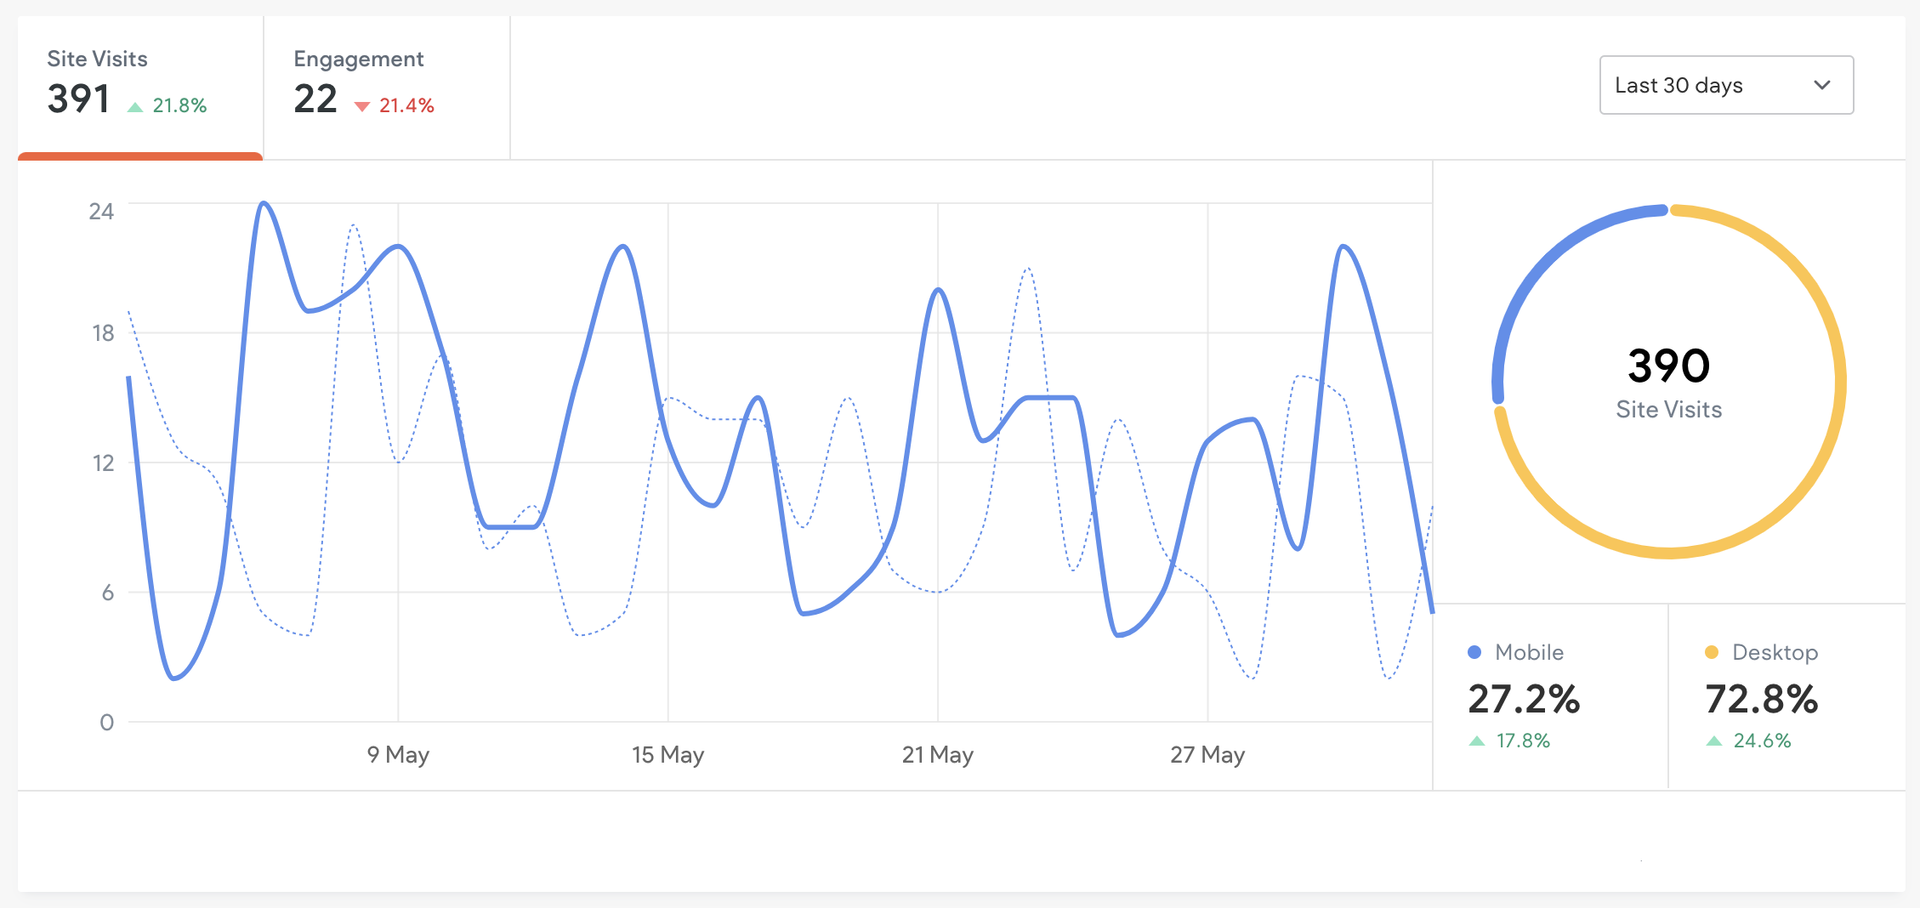Click the green arrow beside 17.8%
Screen dimensions: 1920x908
pos(1477,741)
